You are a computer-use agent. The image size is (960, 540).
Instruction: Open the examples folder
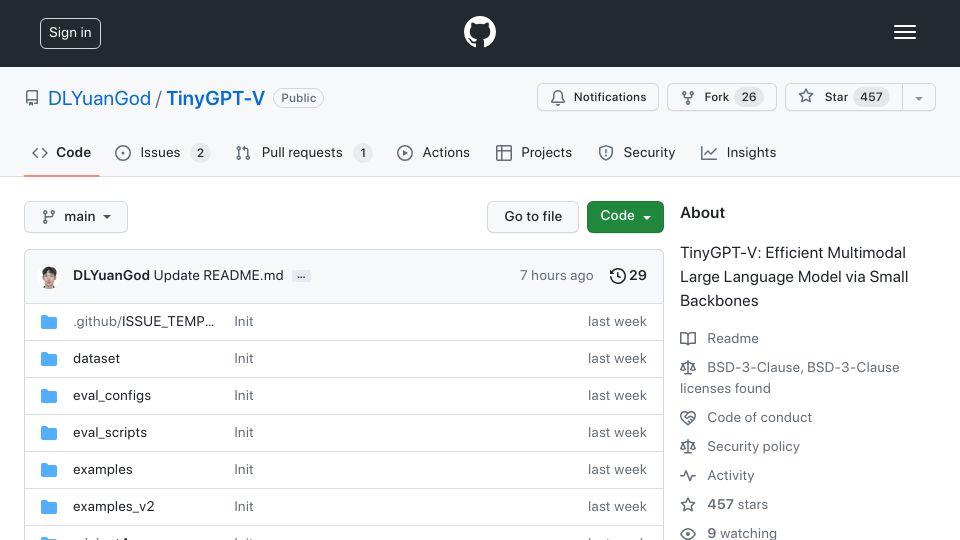[102, 470]
